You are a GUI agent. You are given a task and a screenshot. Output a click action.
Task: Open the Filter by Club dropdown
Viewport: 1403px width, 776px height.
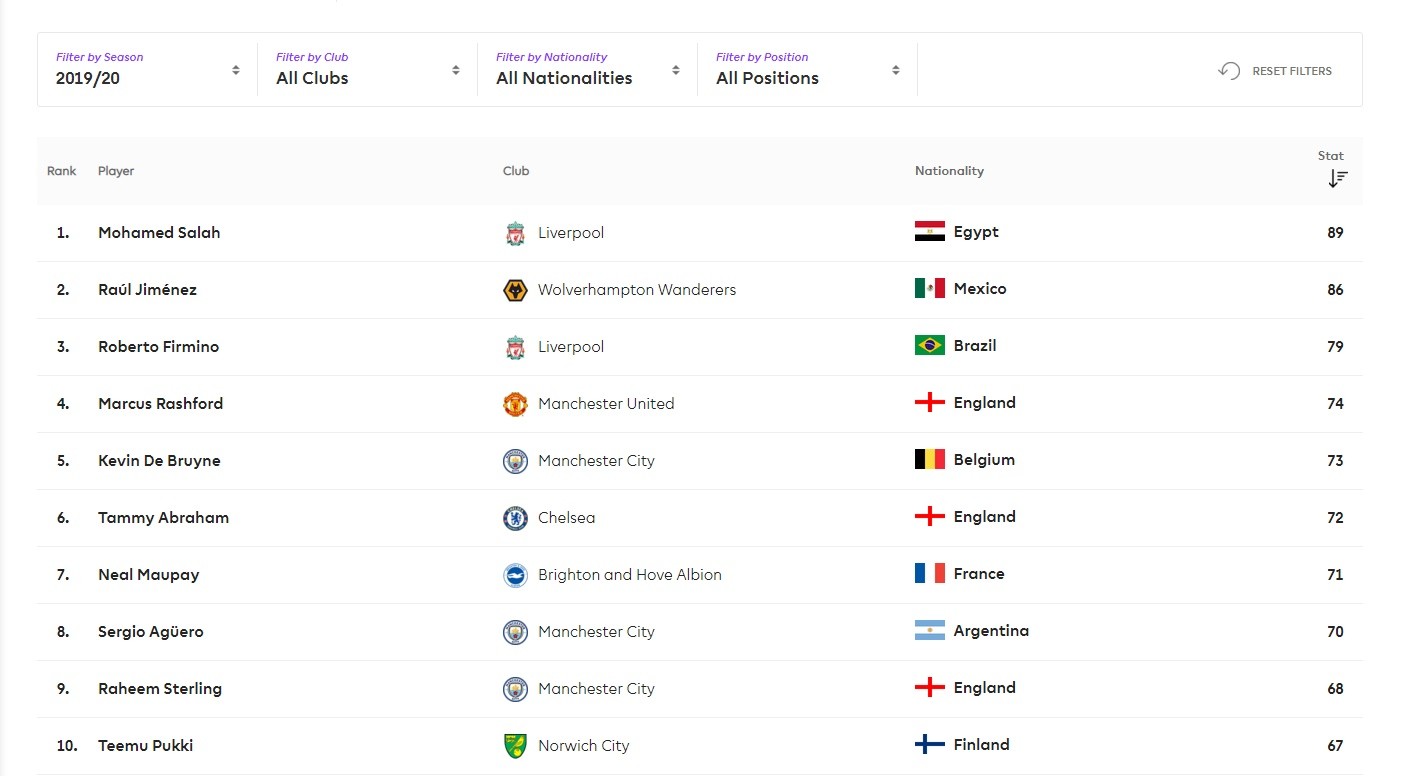(367, 70)
